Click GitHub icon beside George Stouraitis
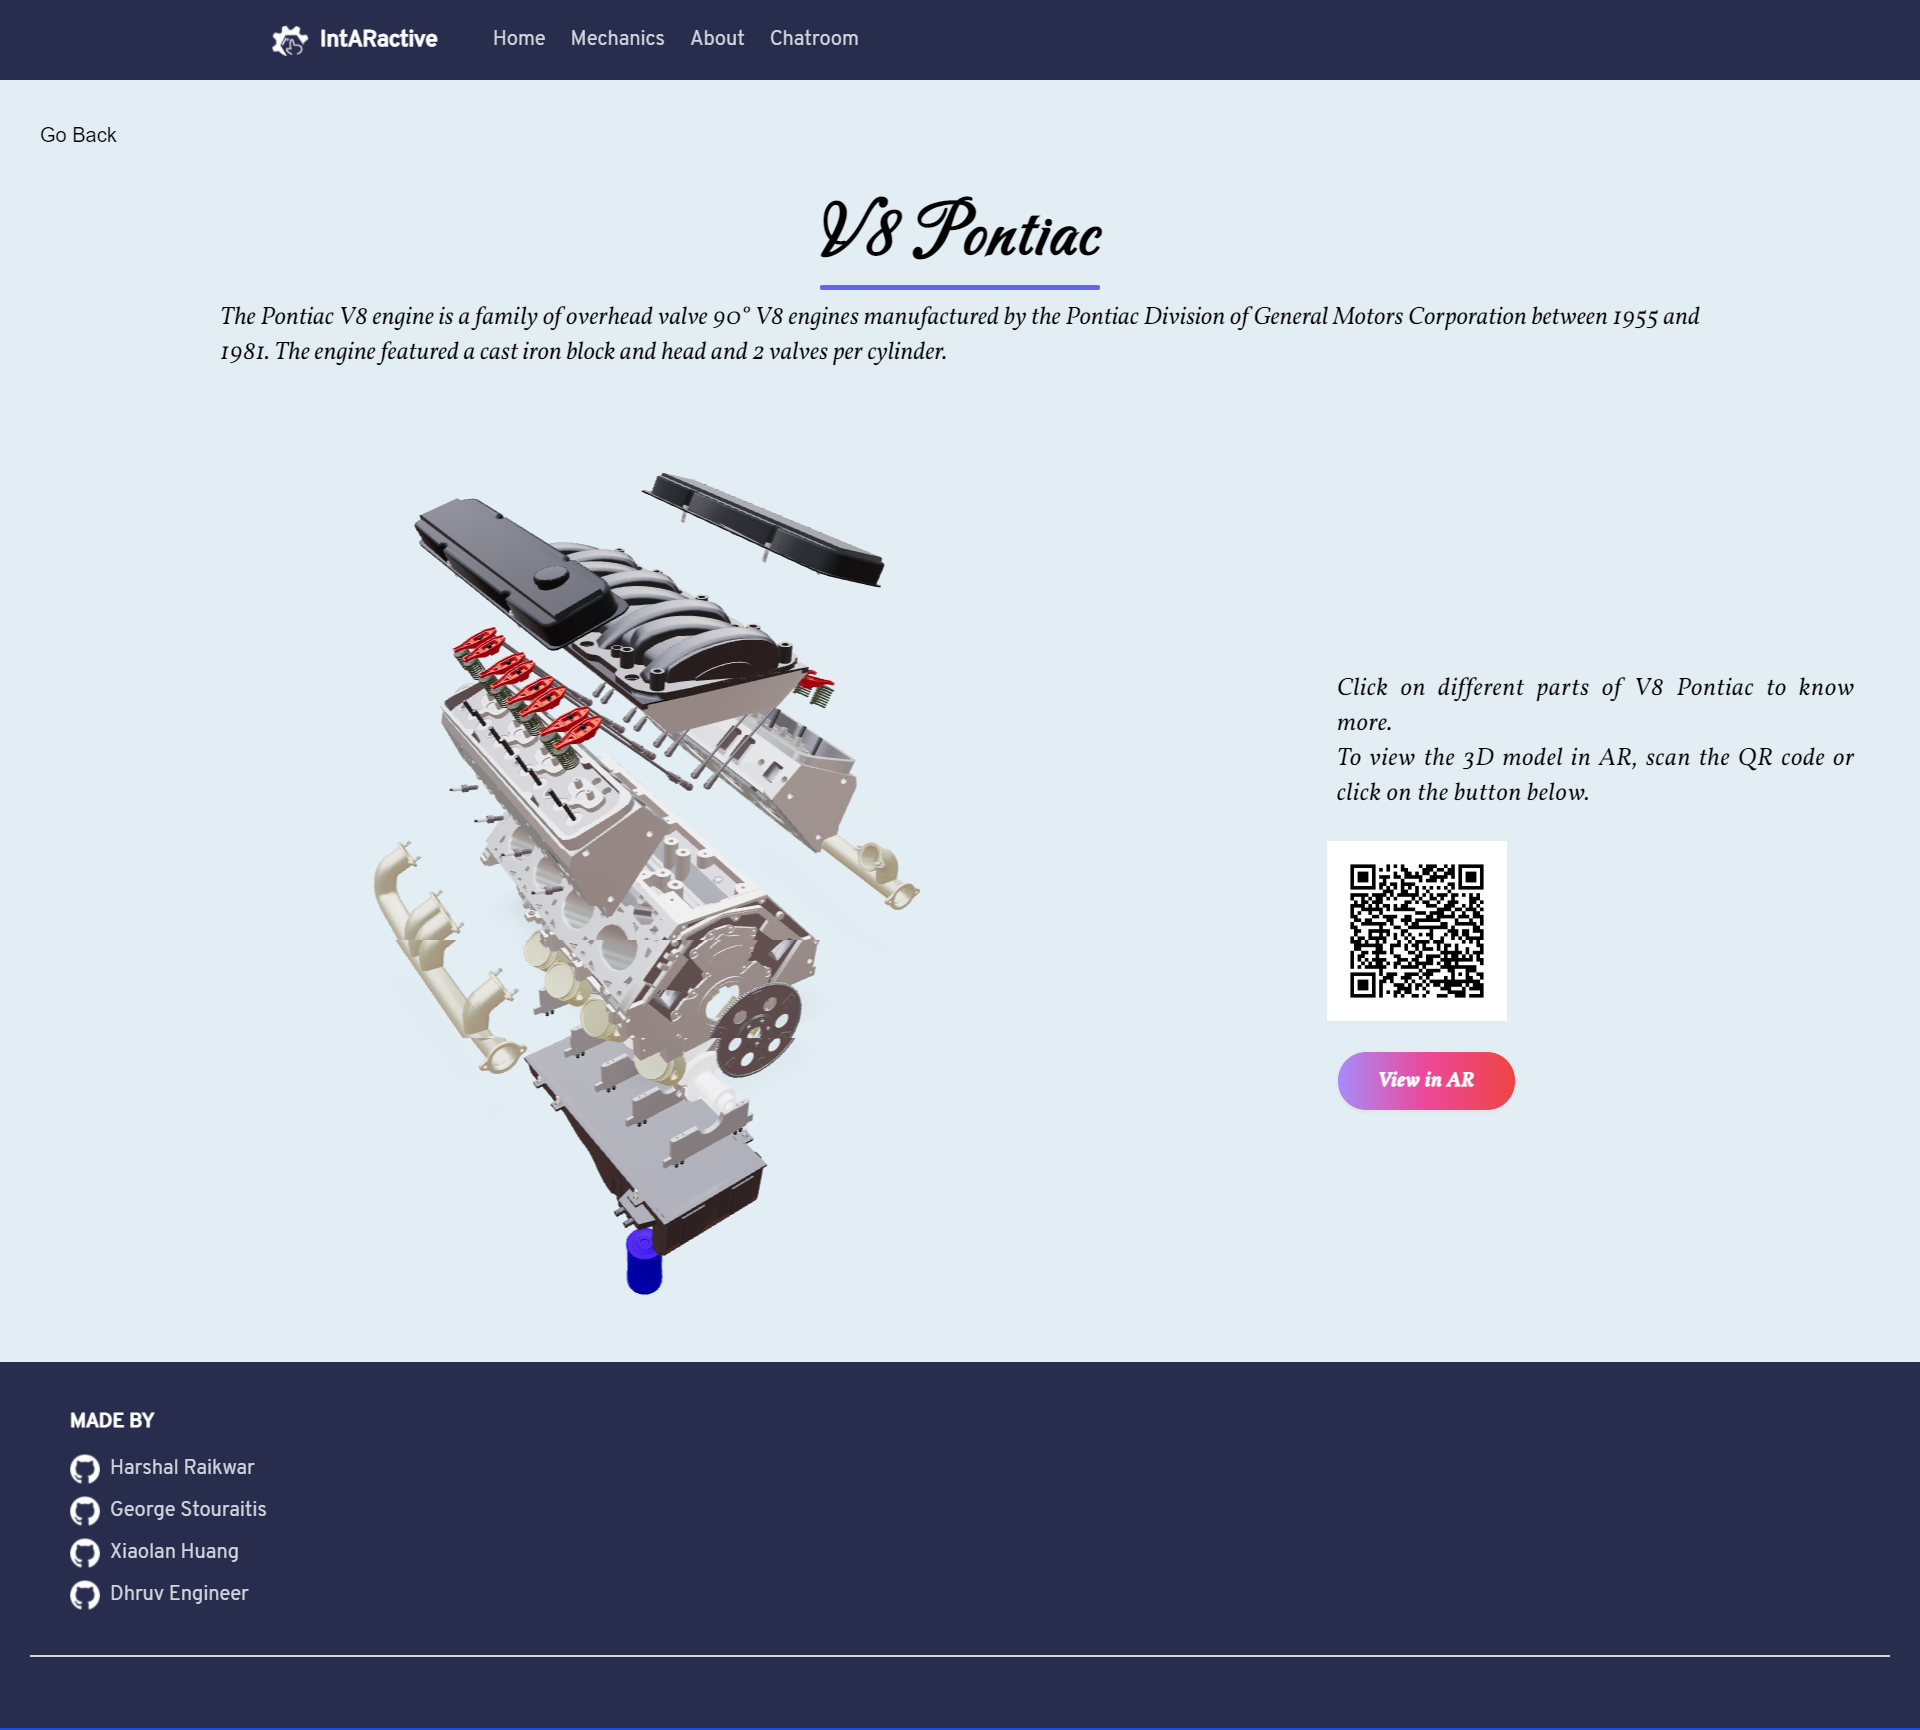Image resolution: width=1920 pixels, height=1730 pixels. (x=85, y=1510)
